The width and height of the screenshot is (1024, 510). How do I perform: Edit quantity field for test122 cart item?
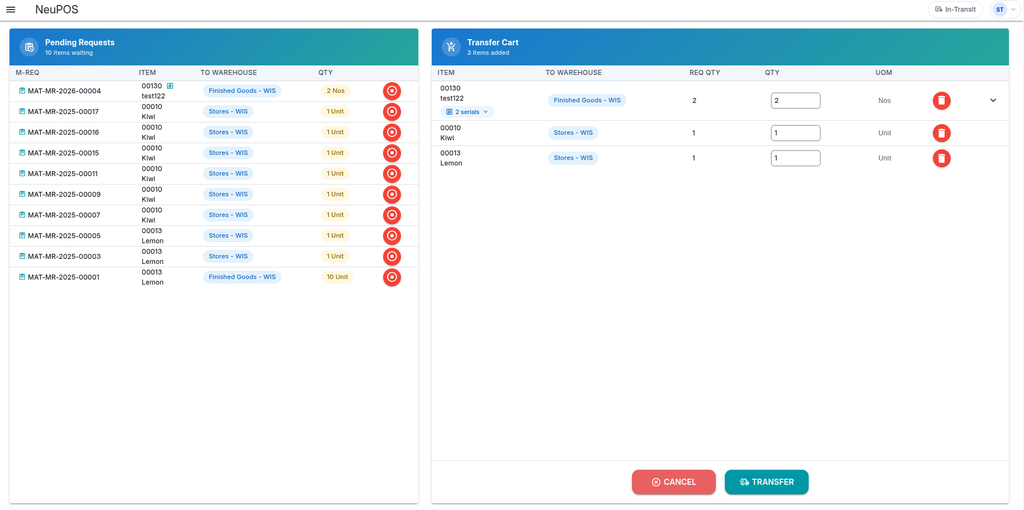795,101
